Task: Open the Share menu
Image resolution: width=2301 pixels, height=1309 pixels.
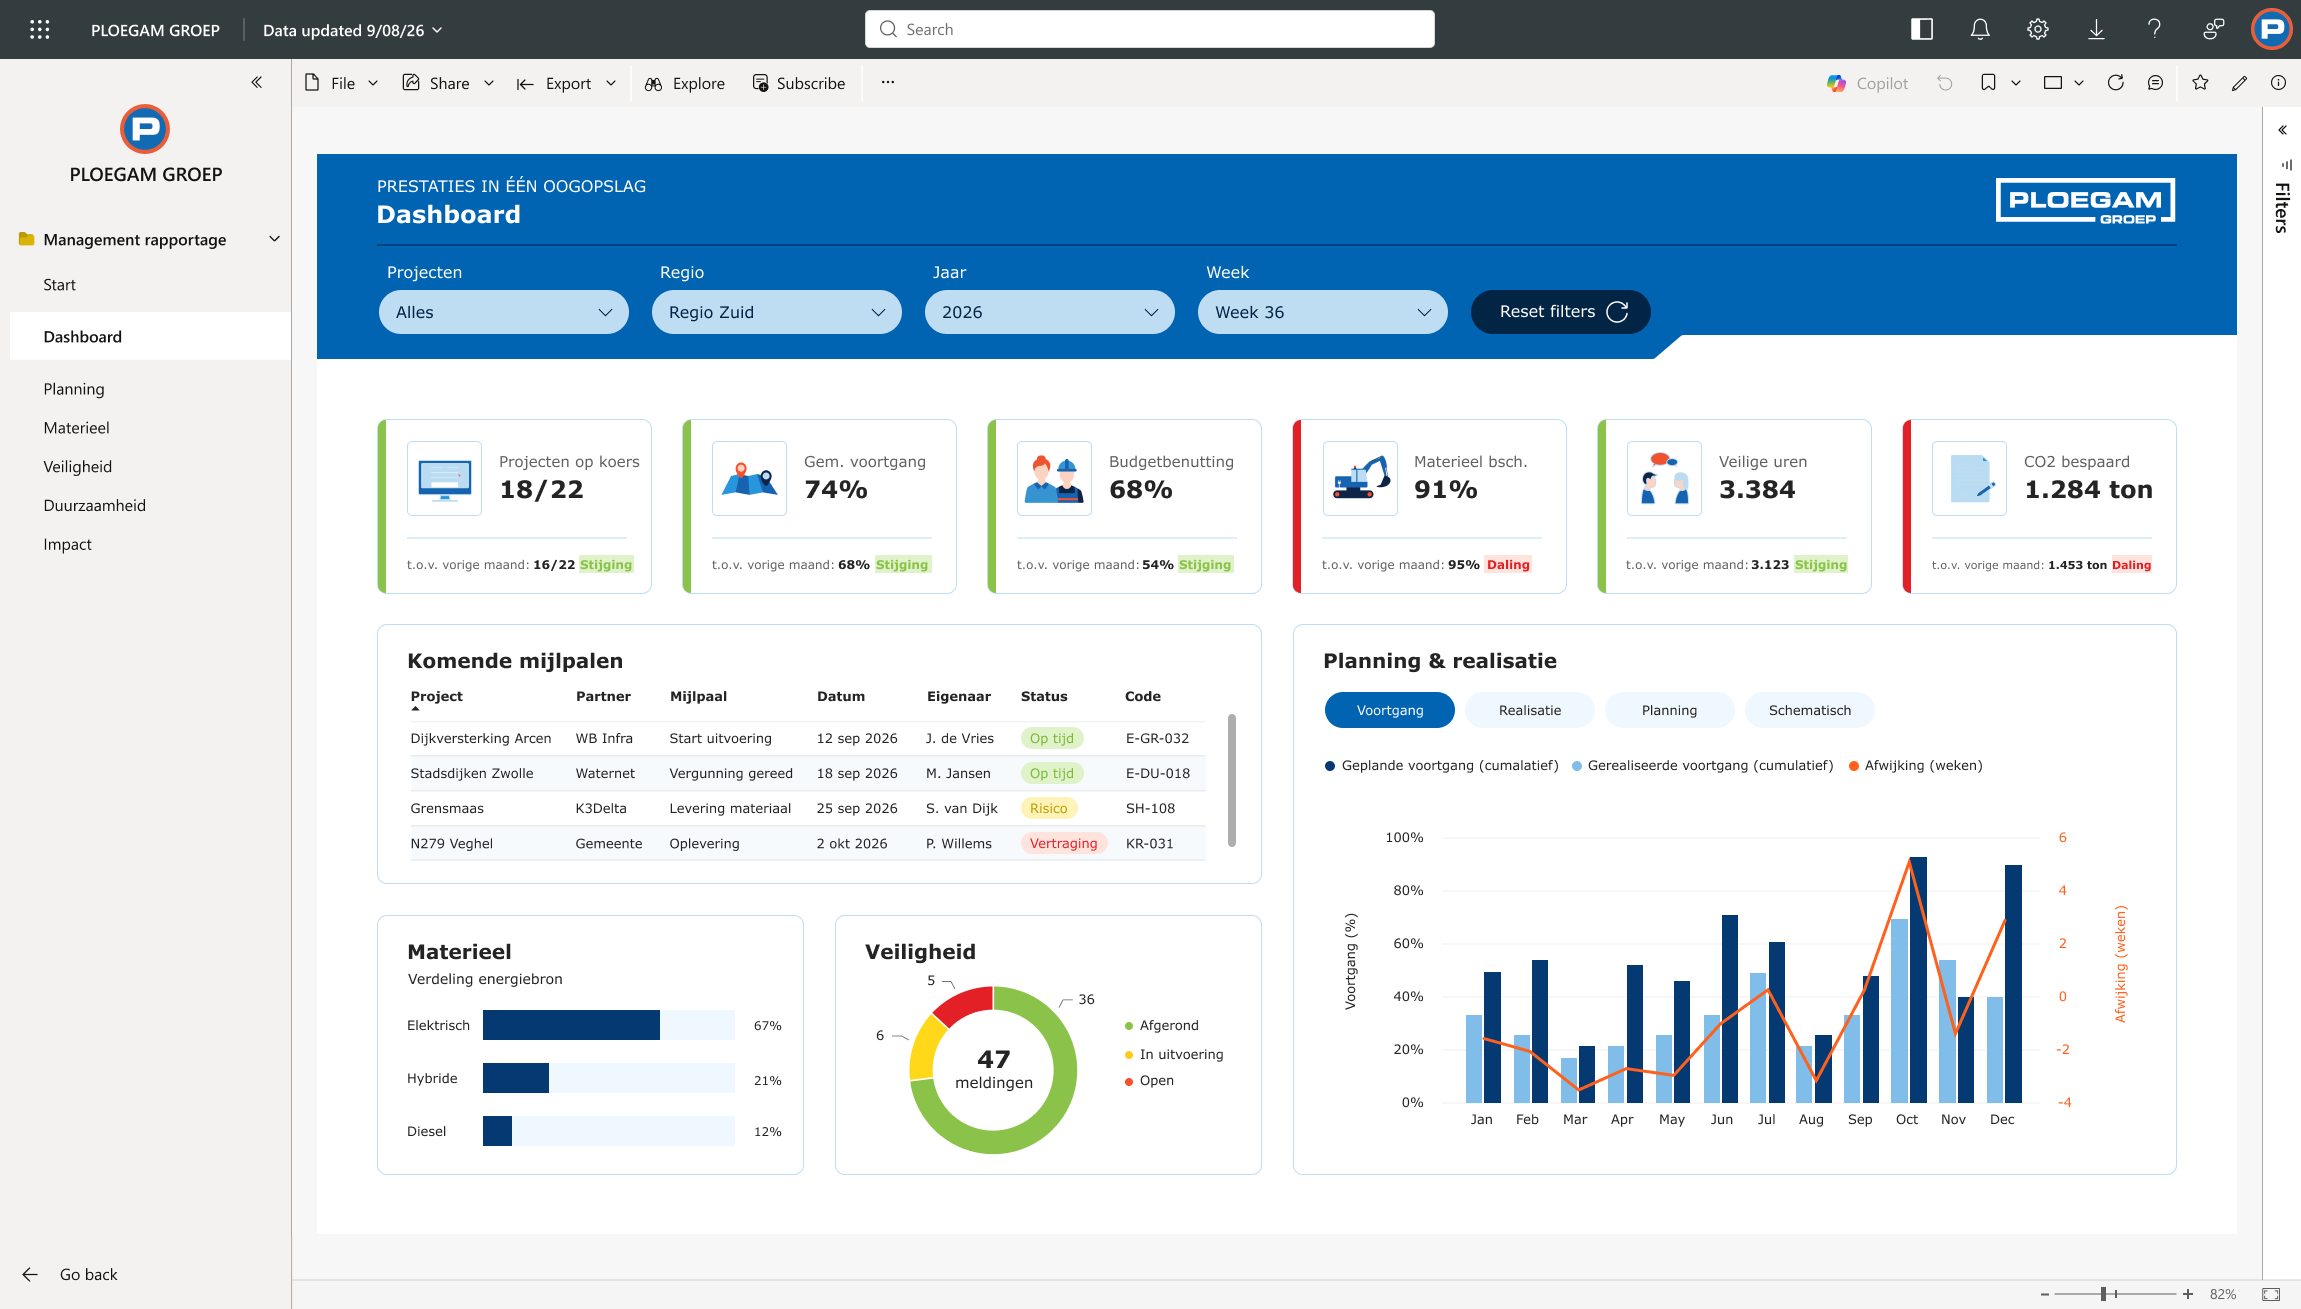Action: coord(448,83)
